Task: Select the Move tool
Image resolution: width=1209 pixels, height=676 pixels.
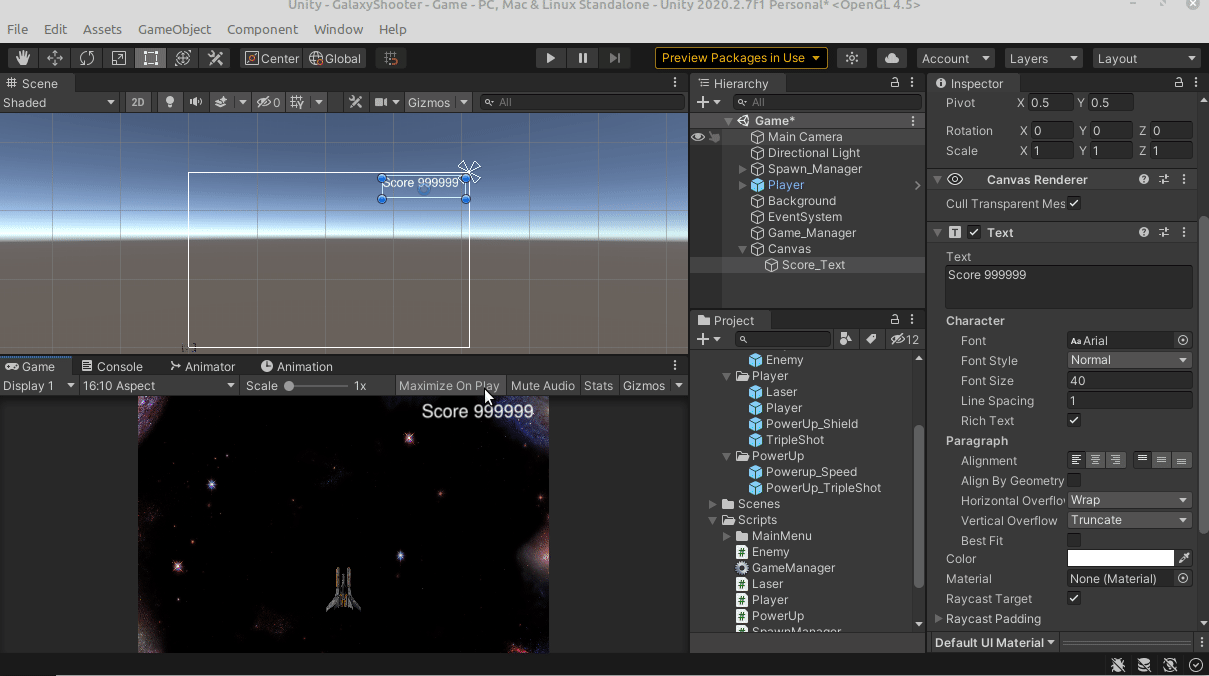Action: click(x=55, y=58)
